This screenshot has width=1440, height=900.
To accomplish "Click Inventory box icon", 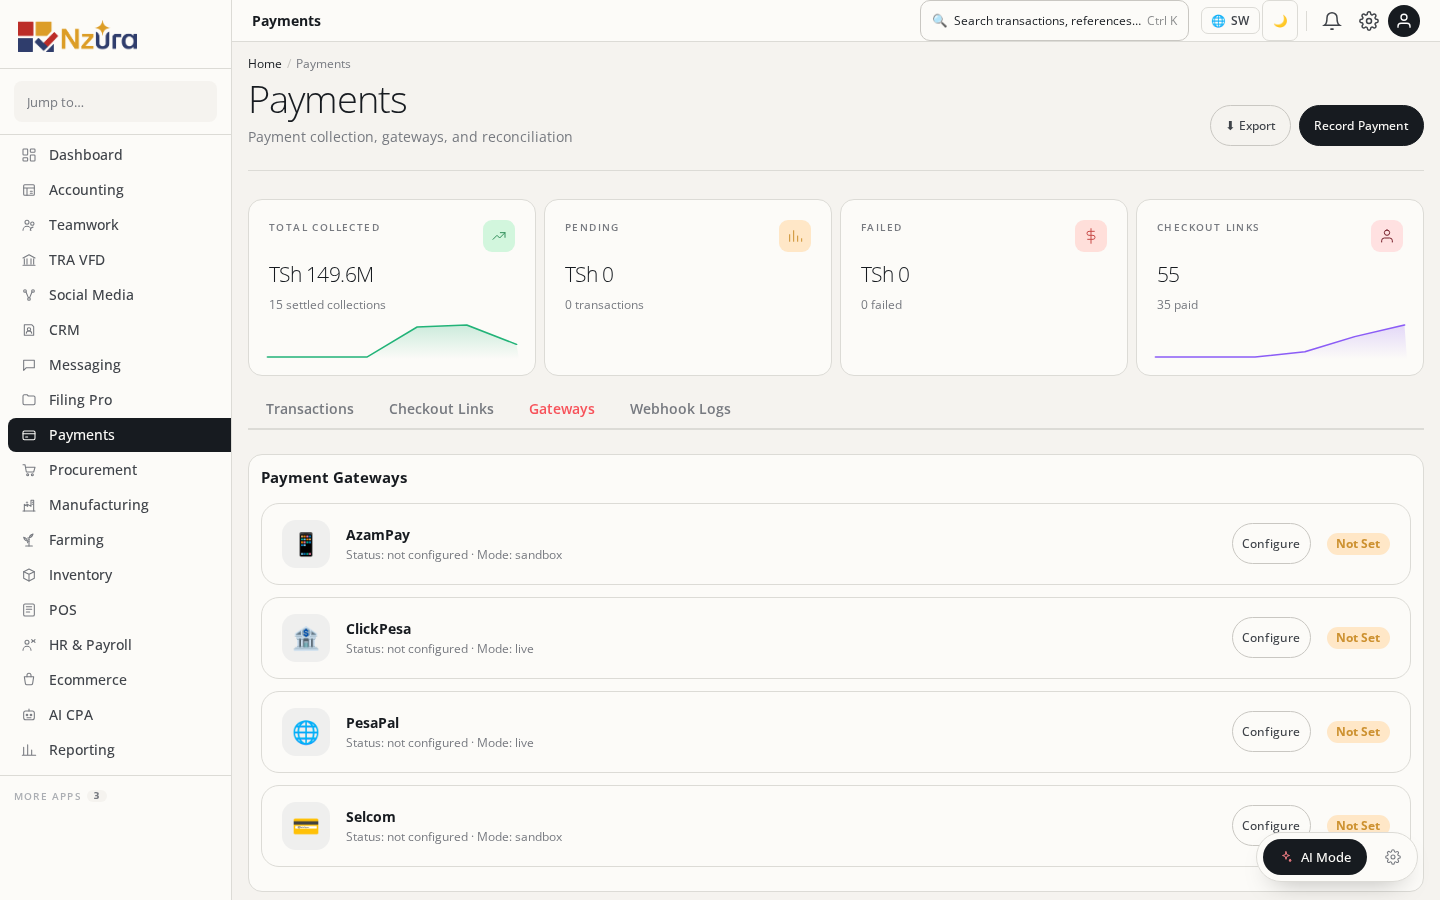I will pos(29,575).
